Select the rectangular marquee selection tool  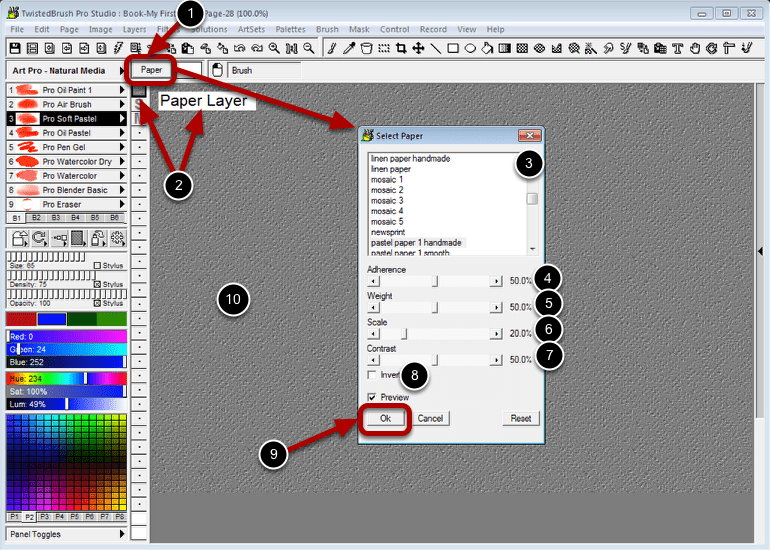384,48
